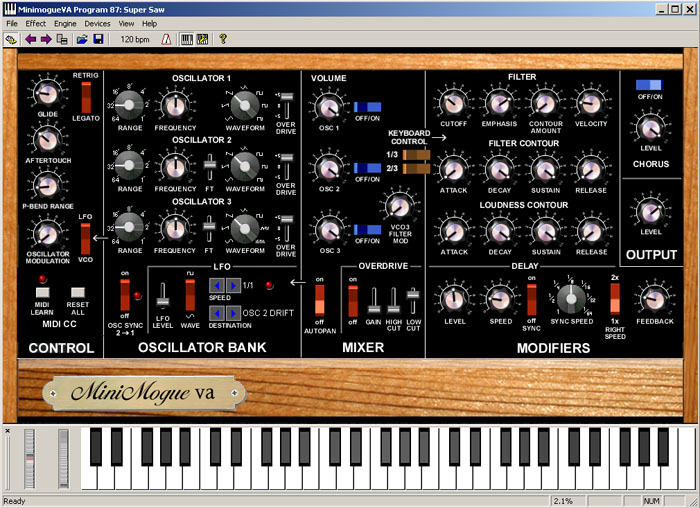Toggle the Delay Sync on/off switch
The height and width of the screenshot is (508, 700).
pos(531,300)
